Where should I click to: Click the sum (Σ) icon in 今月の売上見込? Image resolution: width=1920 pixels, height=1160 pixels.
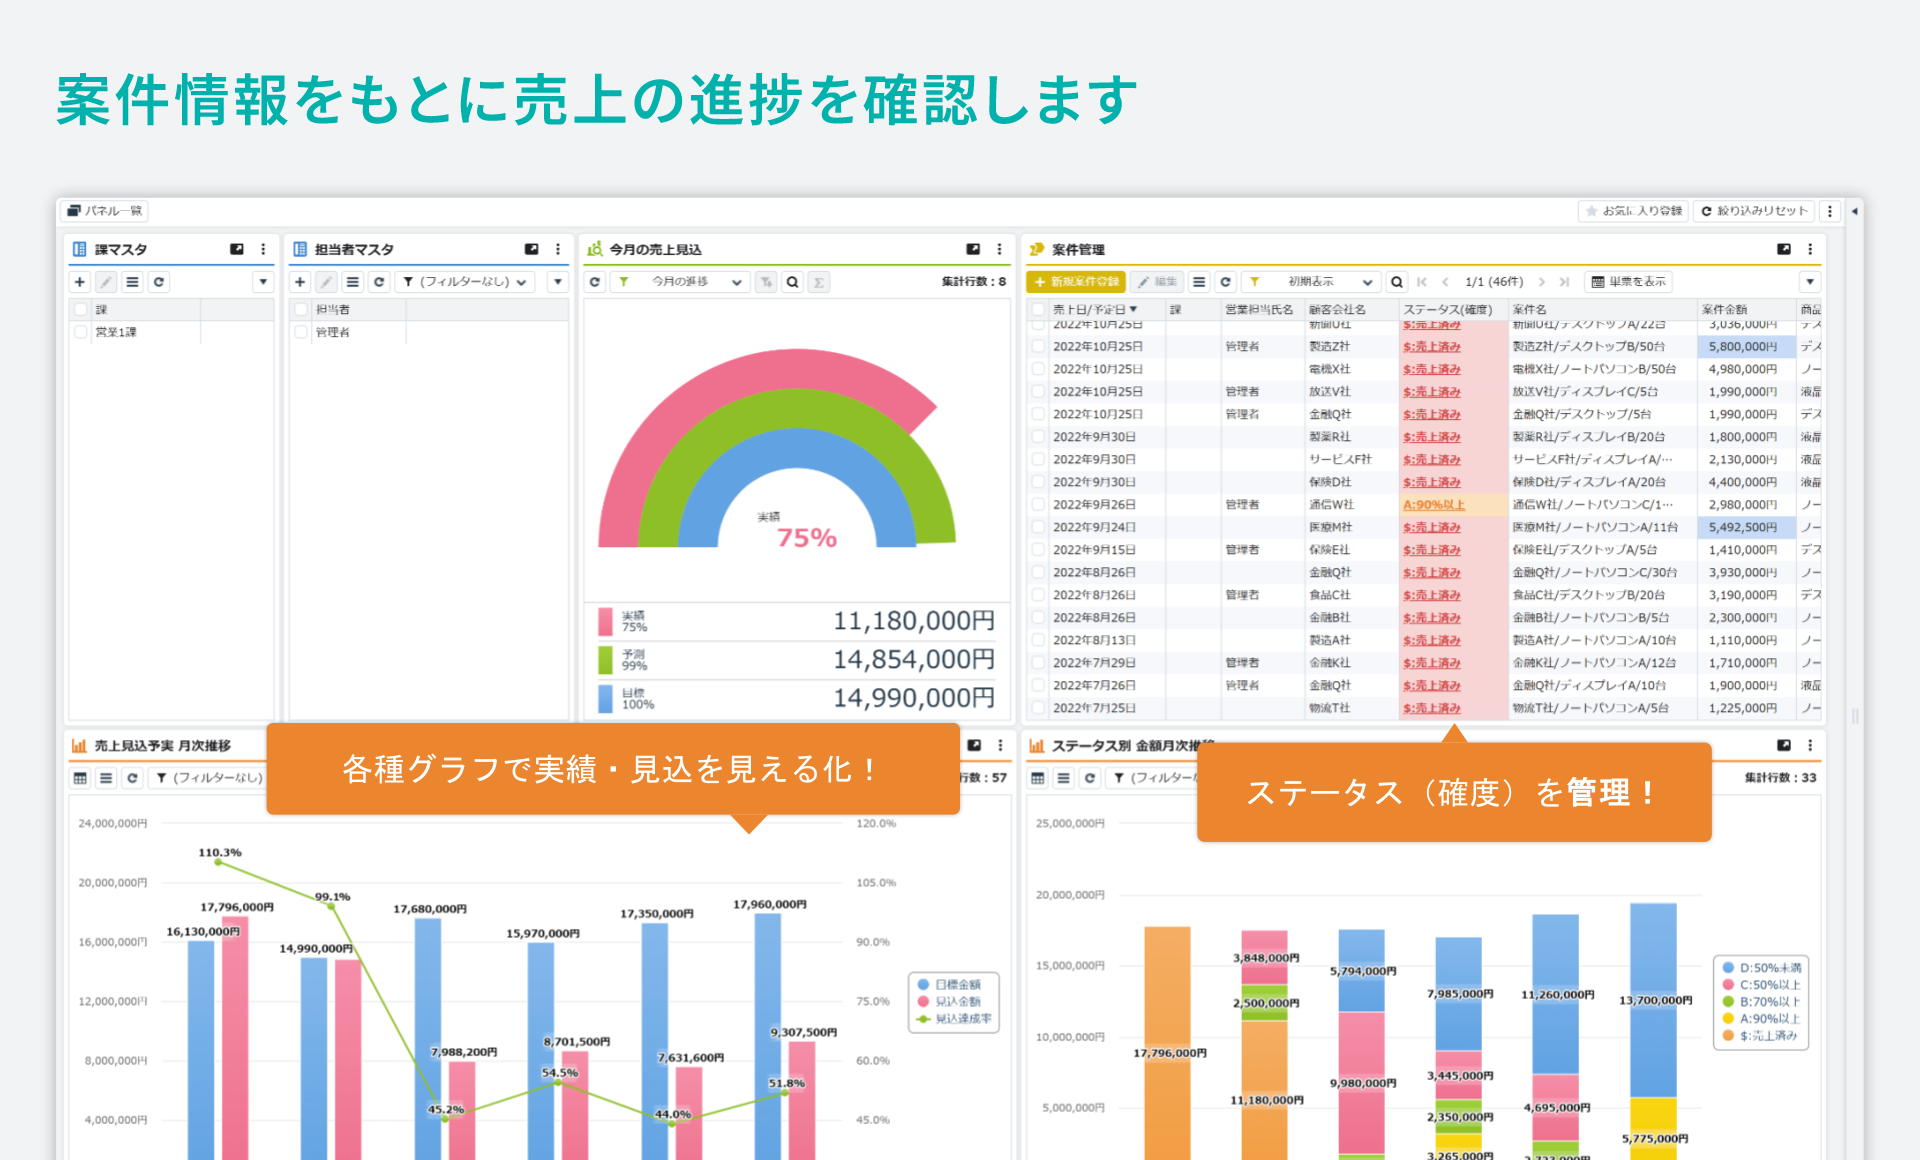818,282
